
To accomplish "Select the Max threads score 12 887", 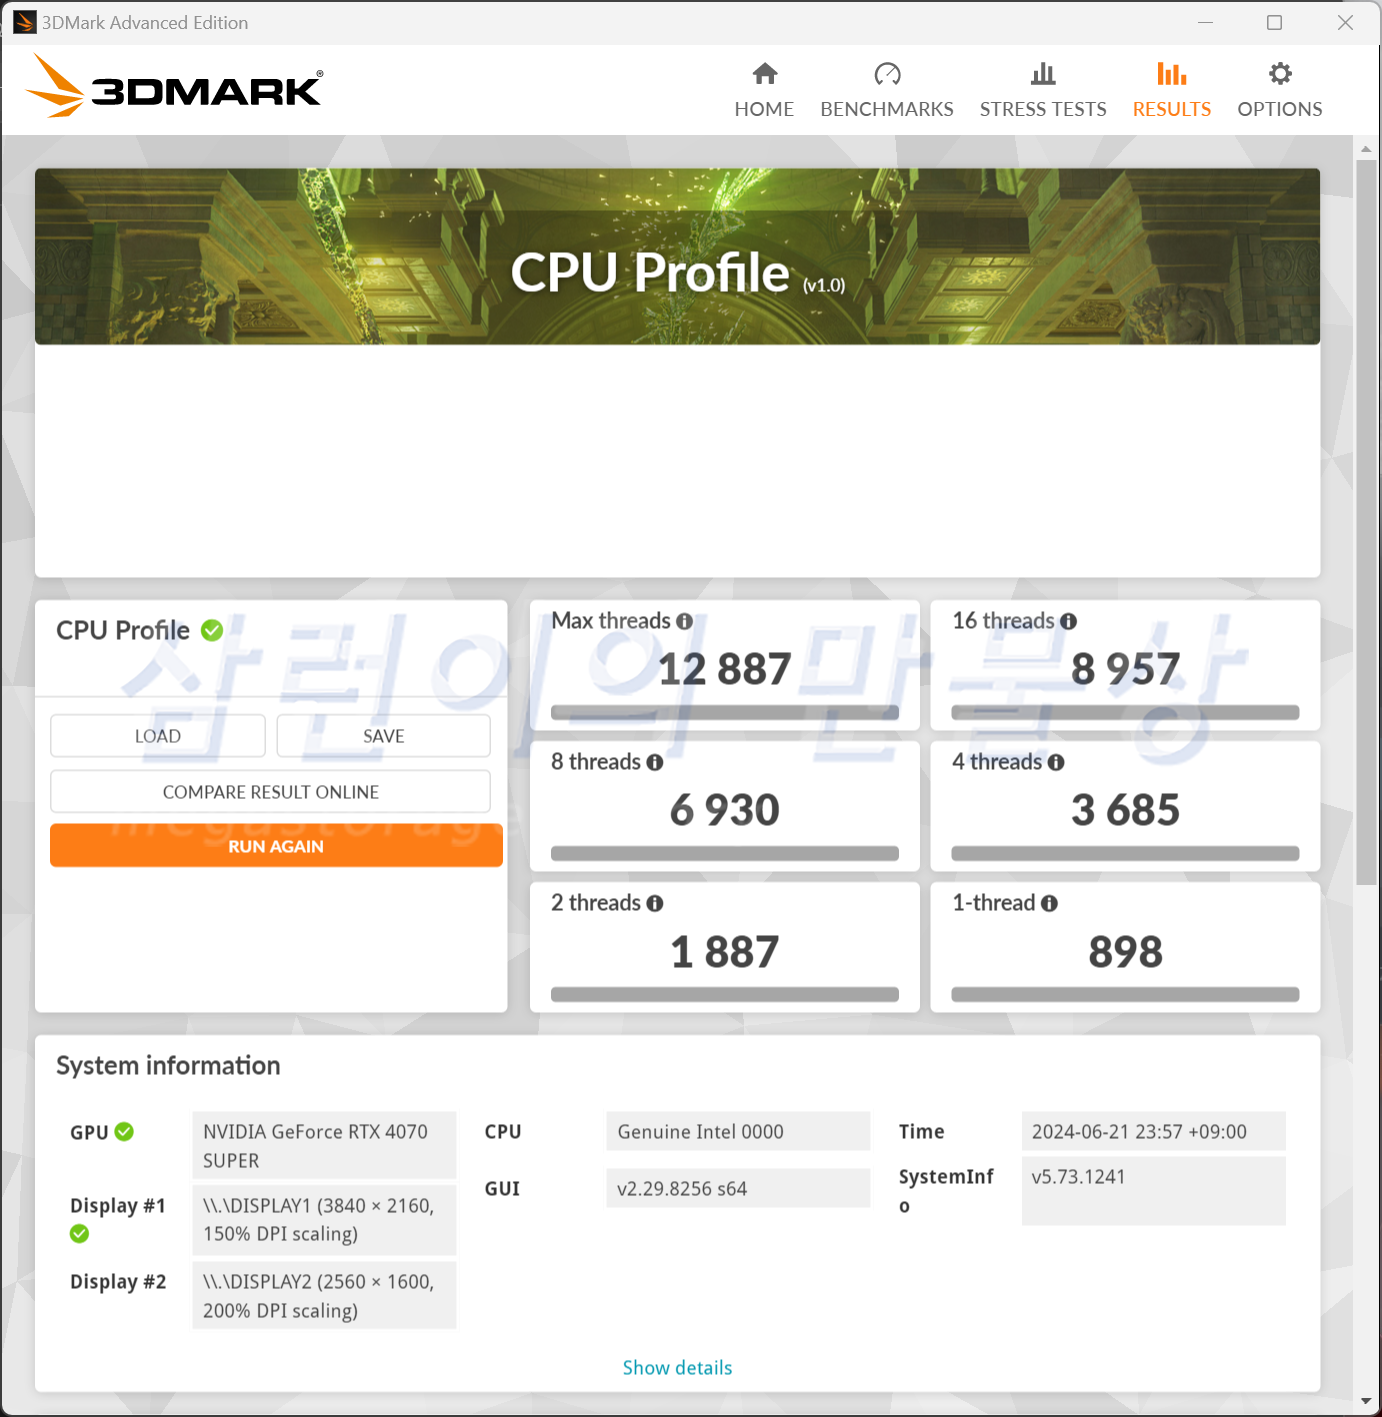I will [725, 669].
